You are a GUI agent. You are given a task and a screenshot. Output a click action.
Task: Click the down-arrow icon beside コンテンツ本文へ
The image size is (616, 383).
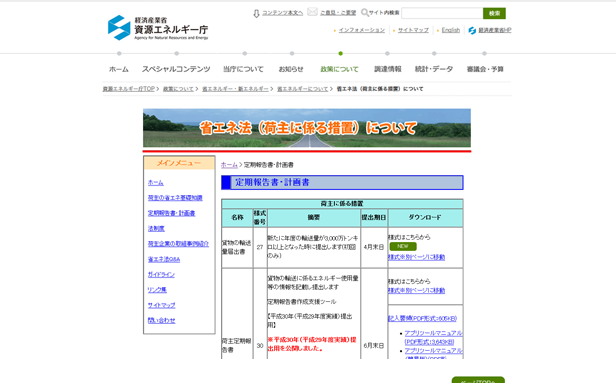click(256, 13)
